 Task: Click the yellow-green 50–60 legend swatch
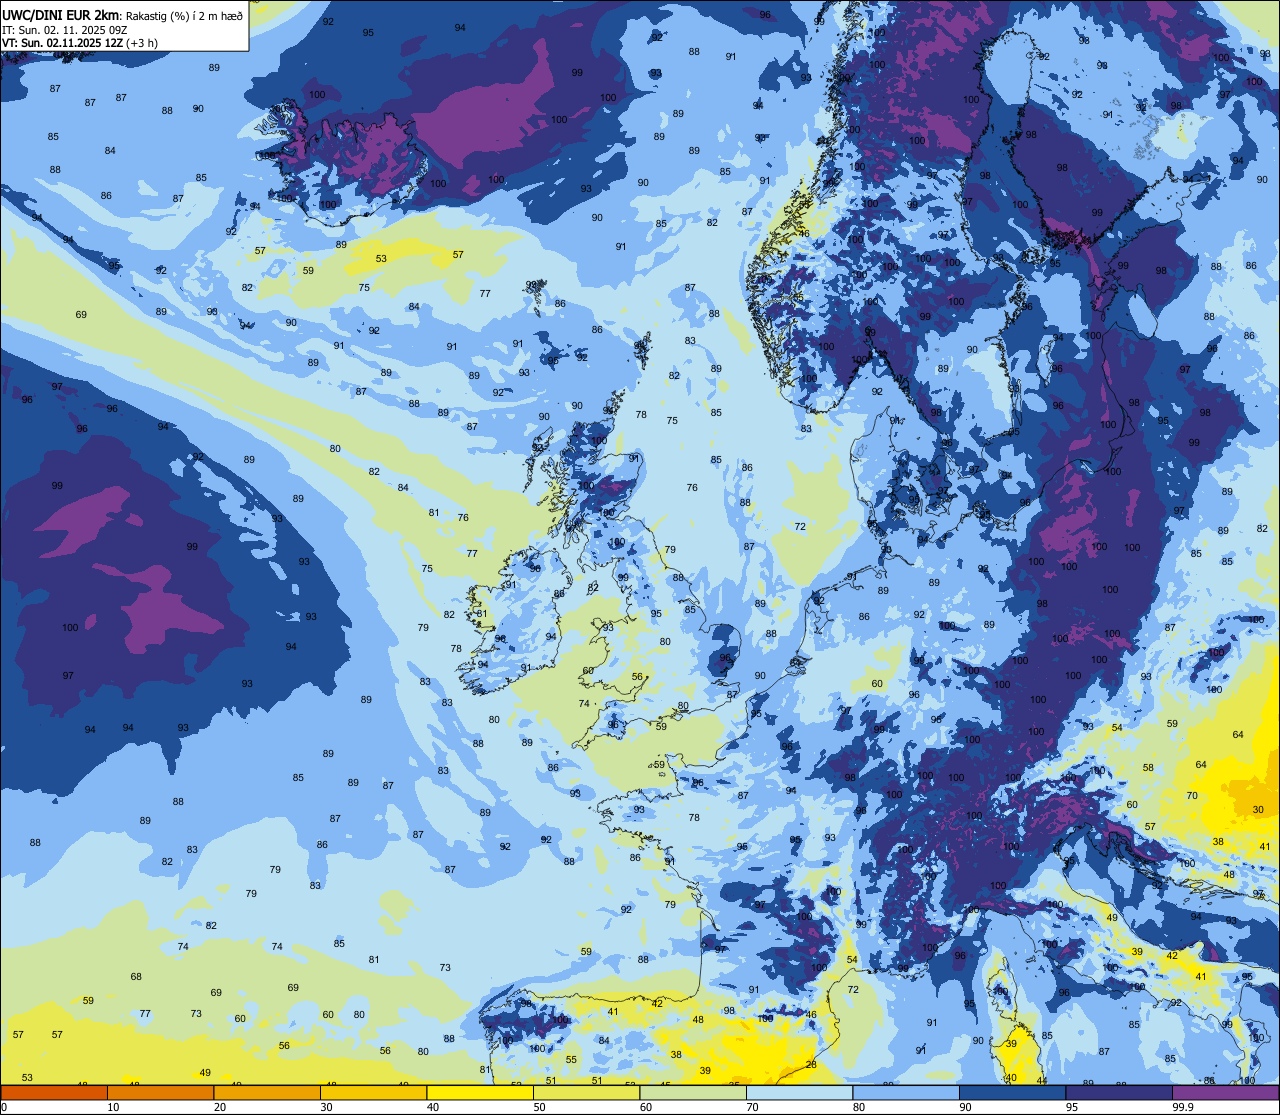coord(586,1092)
